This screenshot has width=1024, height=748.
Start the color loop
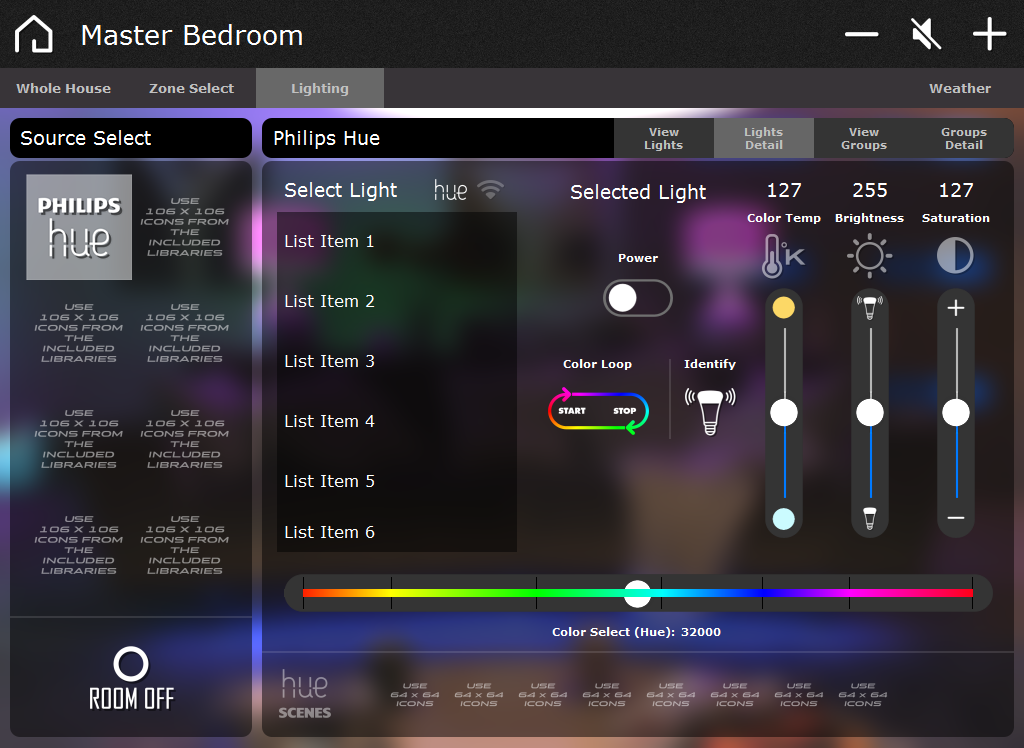572,411
